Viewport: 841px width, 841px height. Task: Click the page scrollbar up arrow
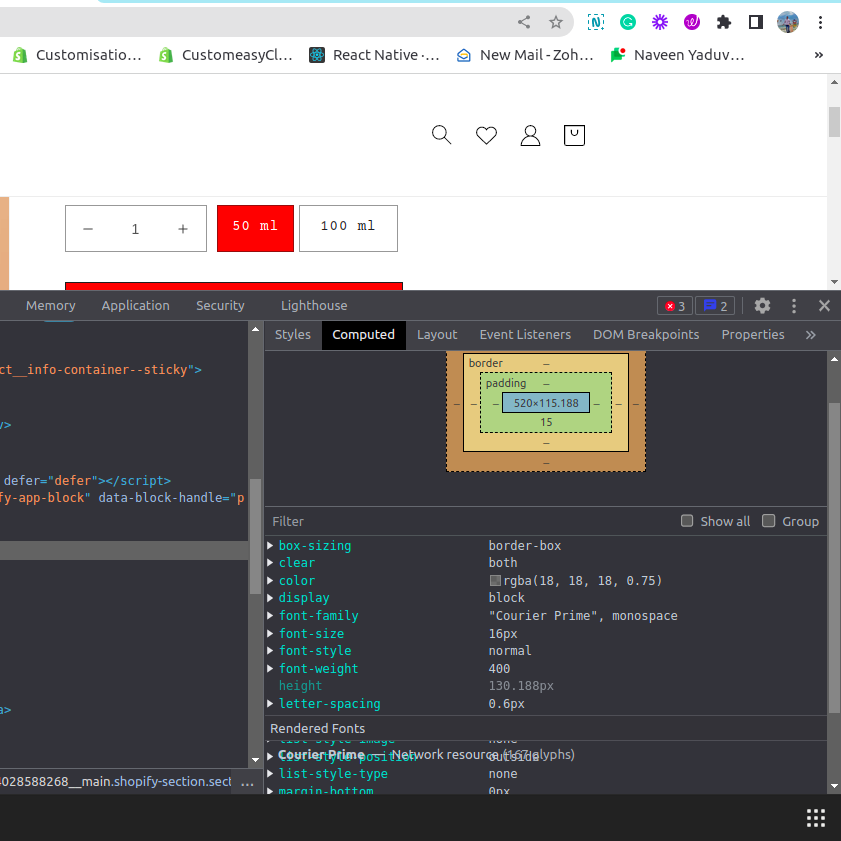[x=834, y=82]
